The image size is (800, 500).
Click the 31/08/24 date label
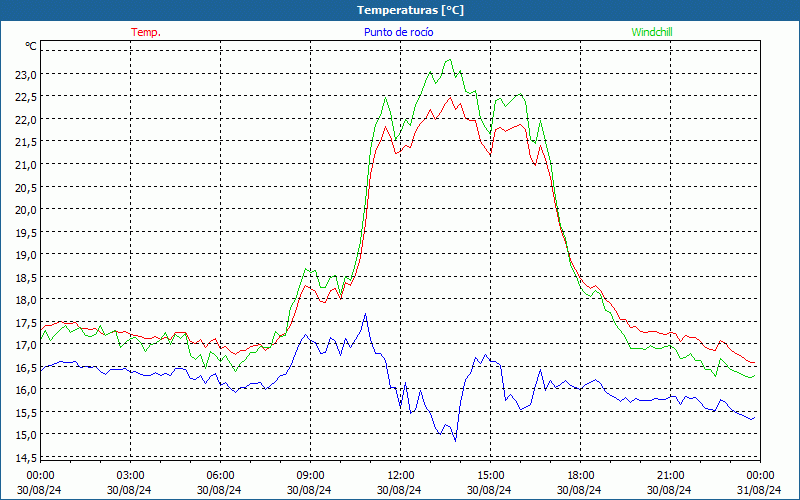coord(760,490)
